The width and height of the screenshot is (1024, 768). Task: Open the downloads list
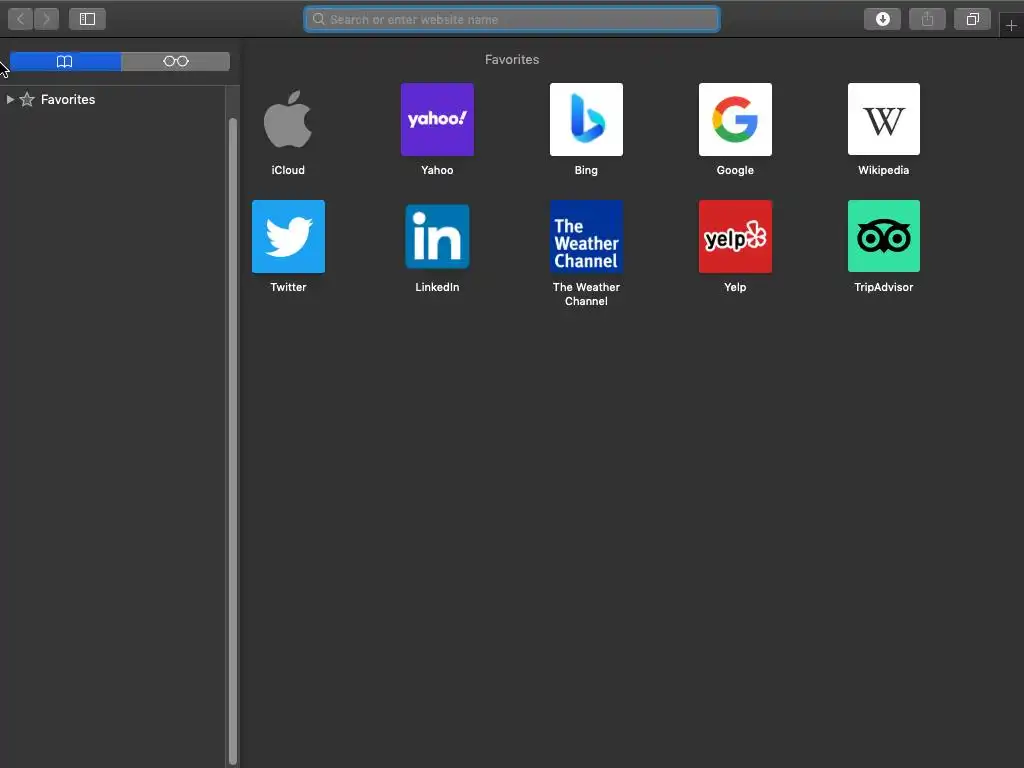pyautogui.click(x=882, y=19)
